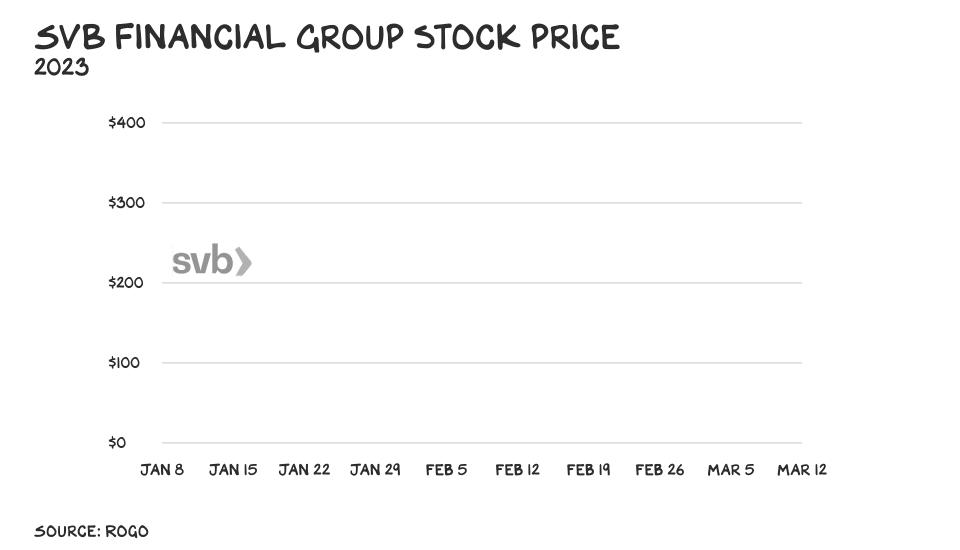Viewport: 960px width, 550px height.
Task: Click the $300 y-axis label
Action: [x=127, y=203]
